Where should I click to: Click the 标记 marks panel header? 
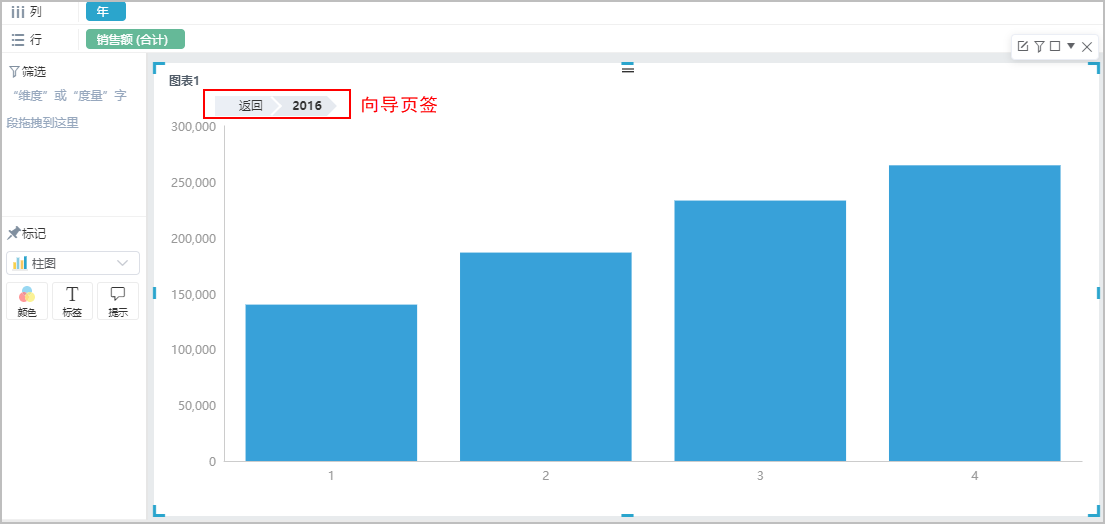27,234
